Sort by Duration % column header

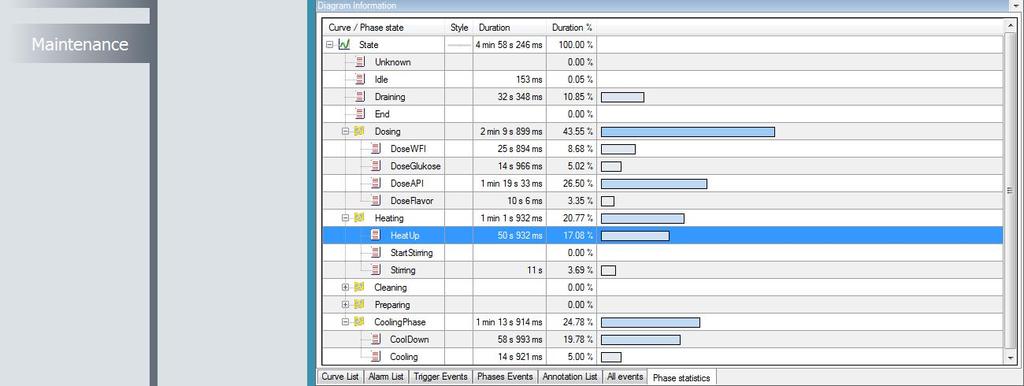[x=572, y=28]
